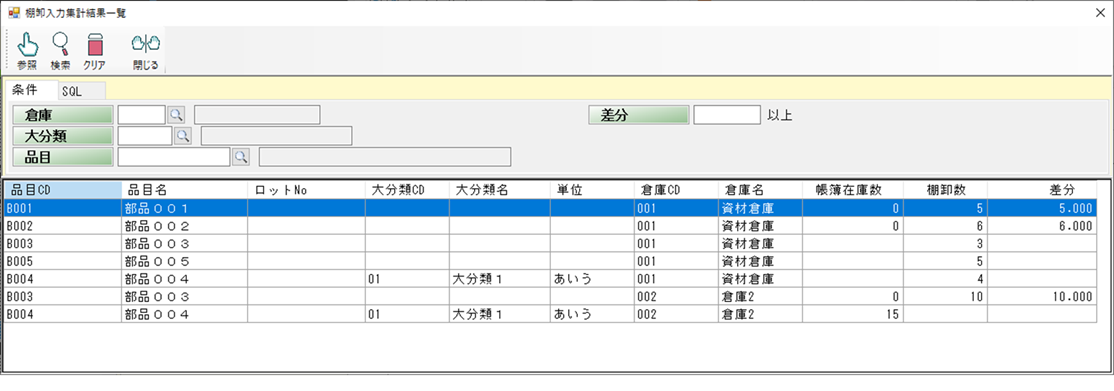This screenshot has width=1114, height=391.
Task: Sort by 品目CD column header
Action: pyautogui.click(x=63, y=190)
